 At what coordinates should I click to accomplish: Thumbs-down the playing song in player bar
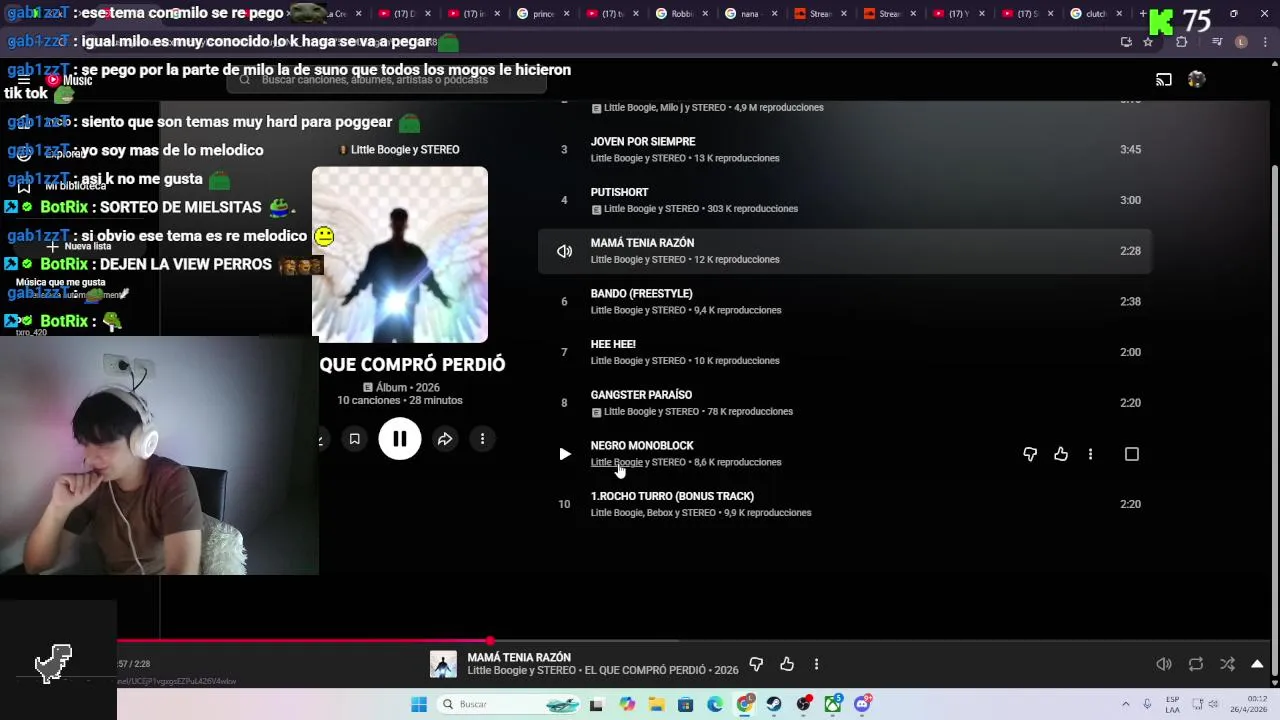coord(756,664)
